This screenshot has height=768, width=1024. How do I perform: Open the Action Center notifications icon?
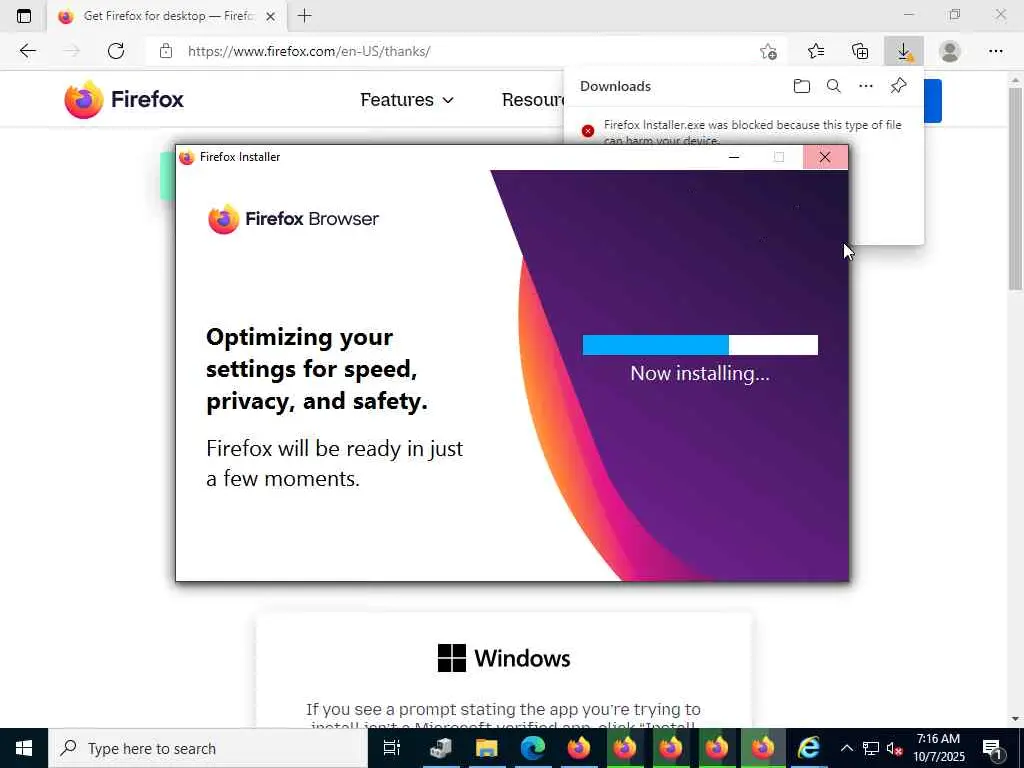(993, 748)
